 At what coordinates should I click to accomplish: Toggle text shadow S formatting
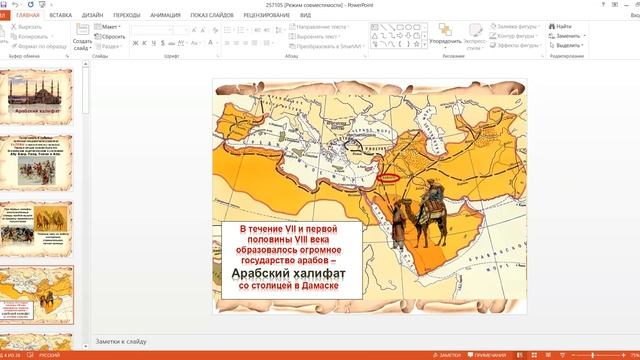162,43
